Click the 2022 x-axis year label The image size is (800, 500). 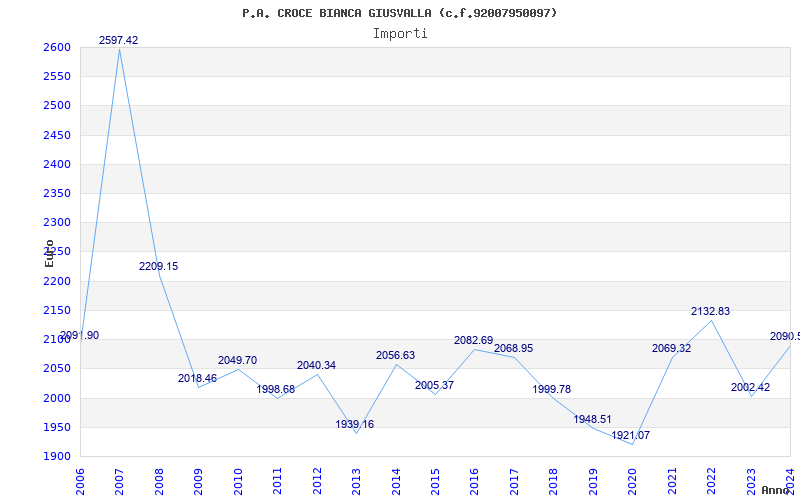pyautogui.click(x=711, y=482)
